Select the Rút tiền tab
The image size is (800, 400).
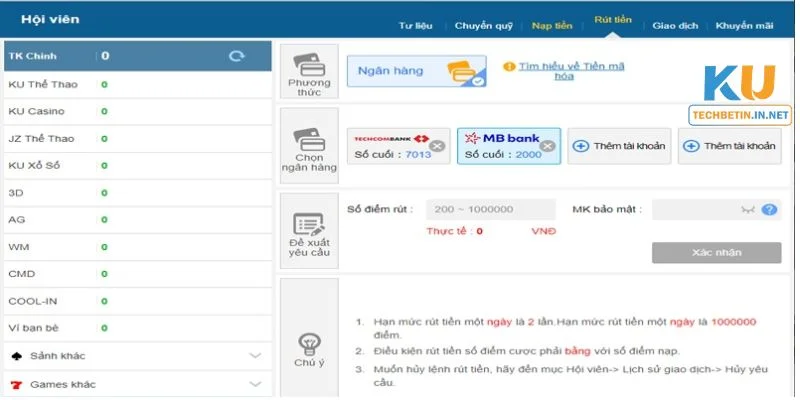(x=613, y=20)
